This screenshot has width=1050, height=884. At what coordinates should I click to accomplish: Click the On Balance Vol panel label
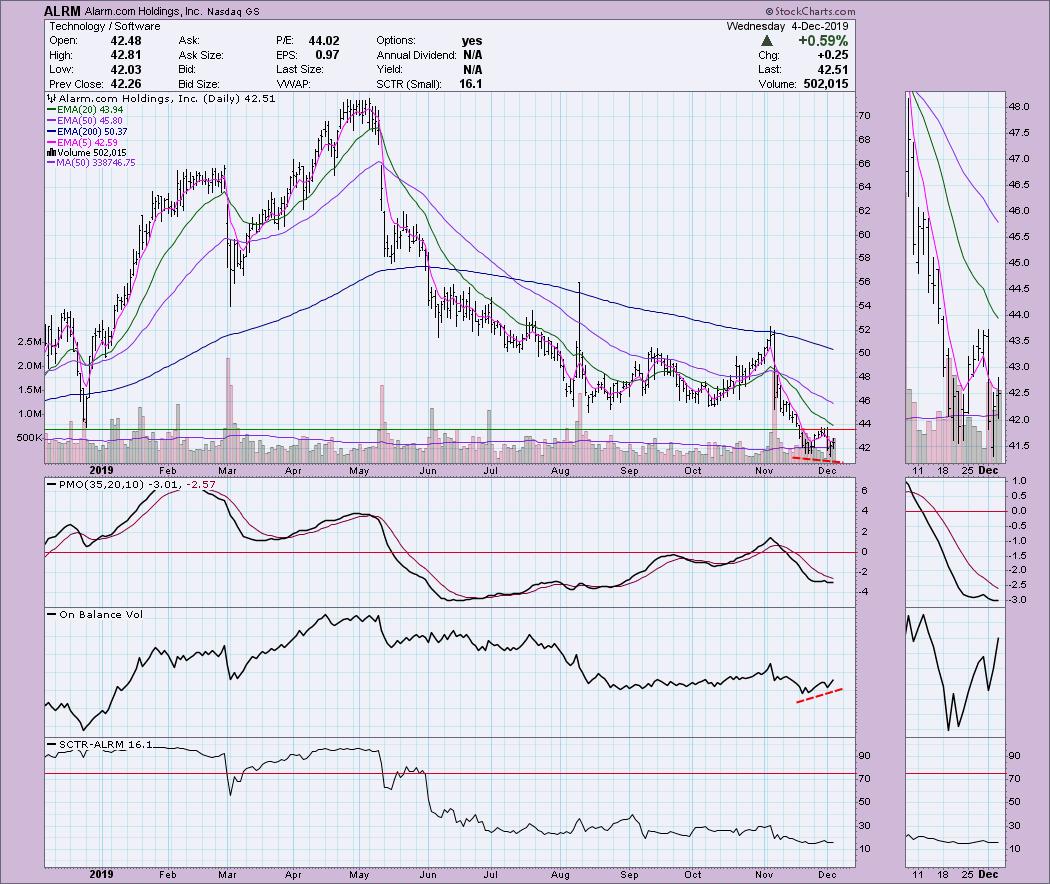(x=94, y=614)
